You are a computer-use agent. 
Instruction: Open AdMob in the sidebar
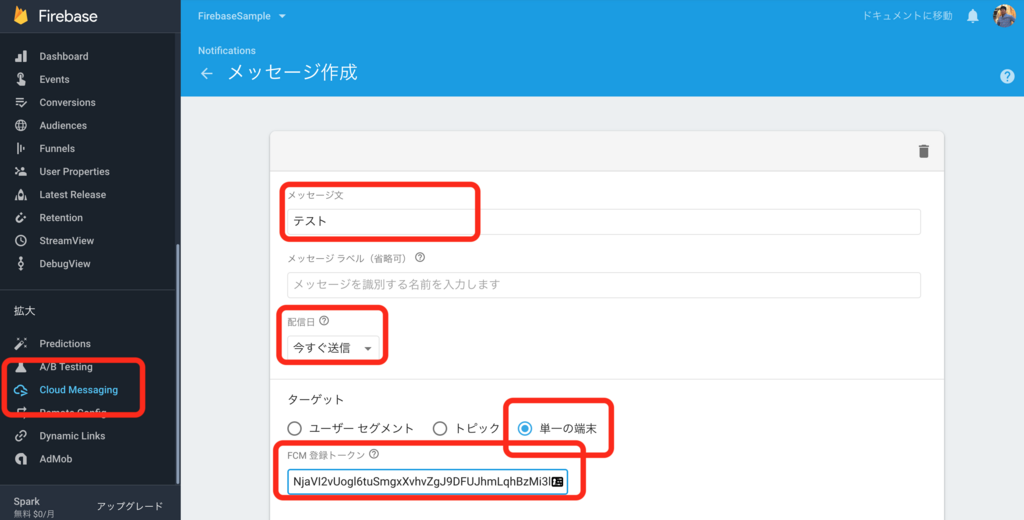pos(56,459)
